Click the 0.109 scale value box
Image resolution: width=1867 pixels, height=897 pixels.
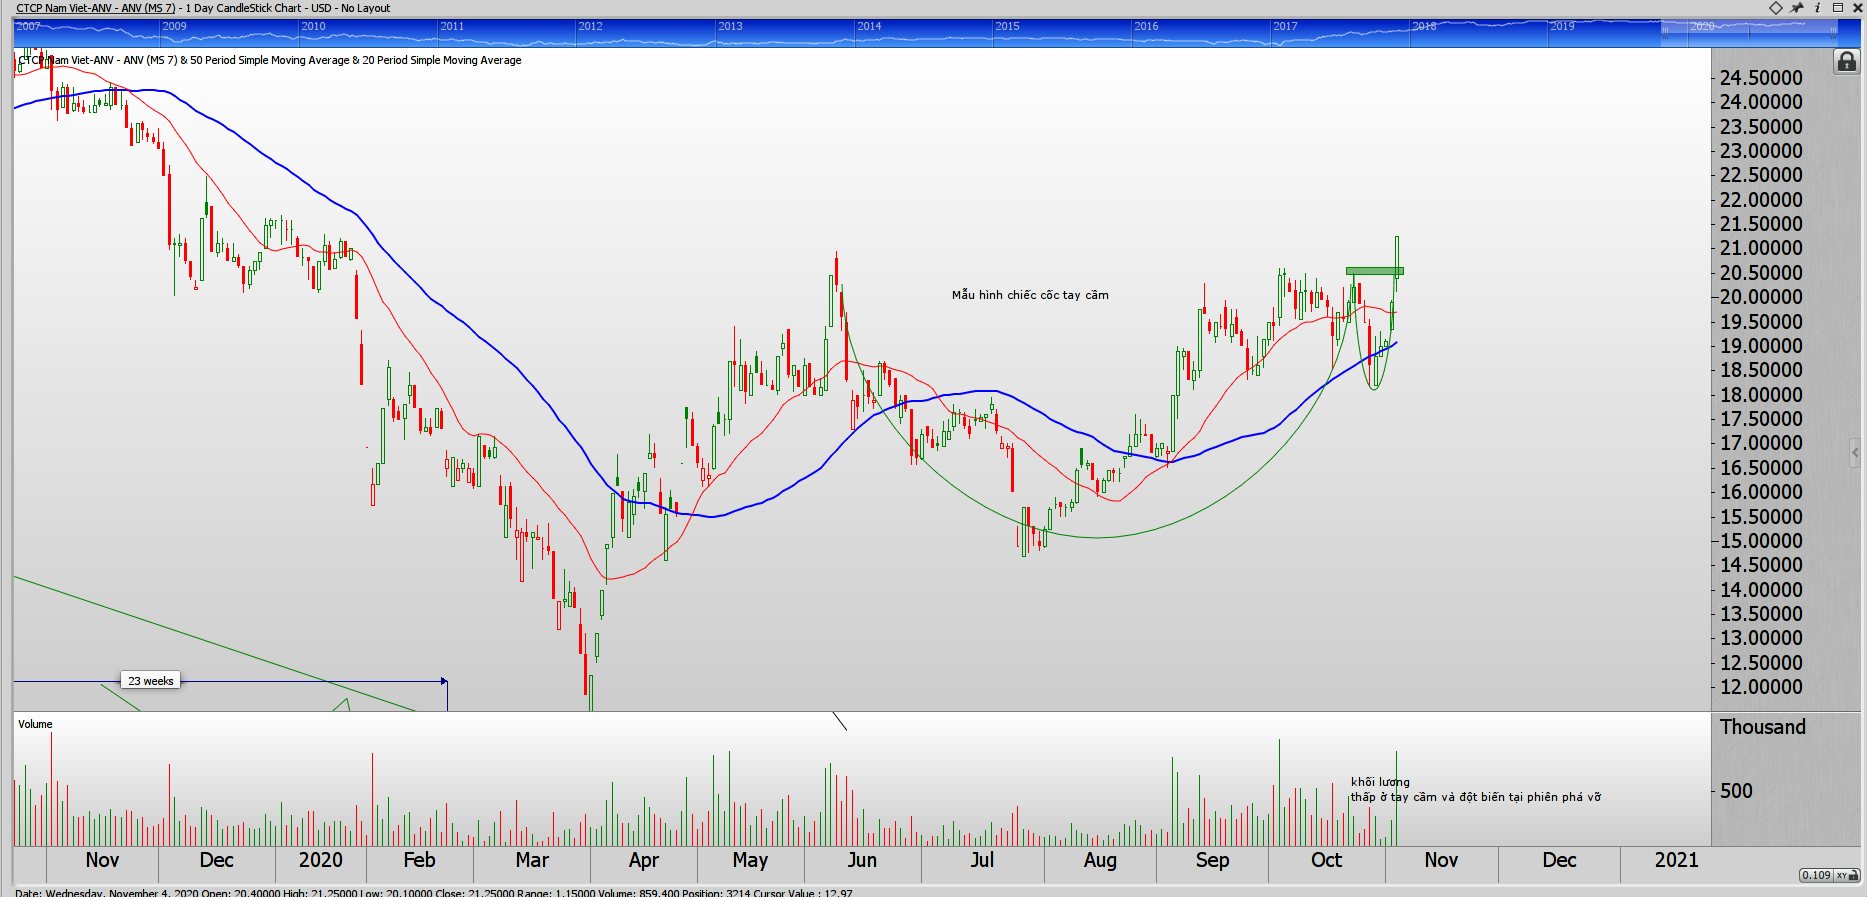click(x=1815, y=875)
